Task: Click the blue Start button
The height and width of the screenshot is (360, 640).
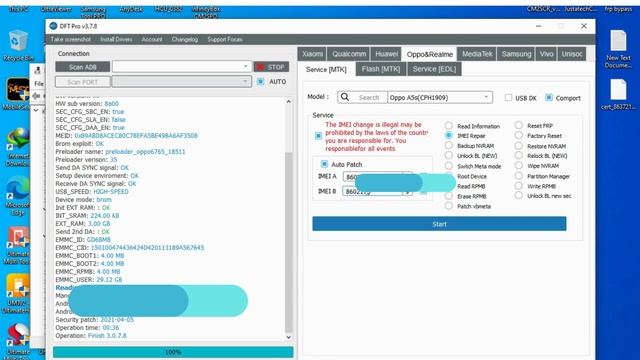Action: [439, 224]
